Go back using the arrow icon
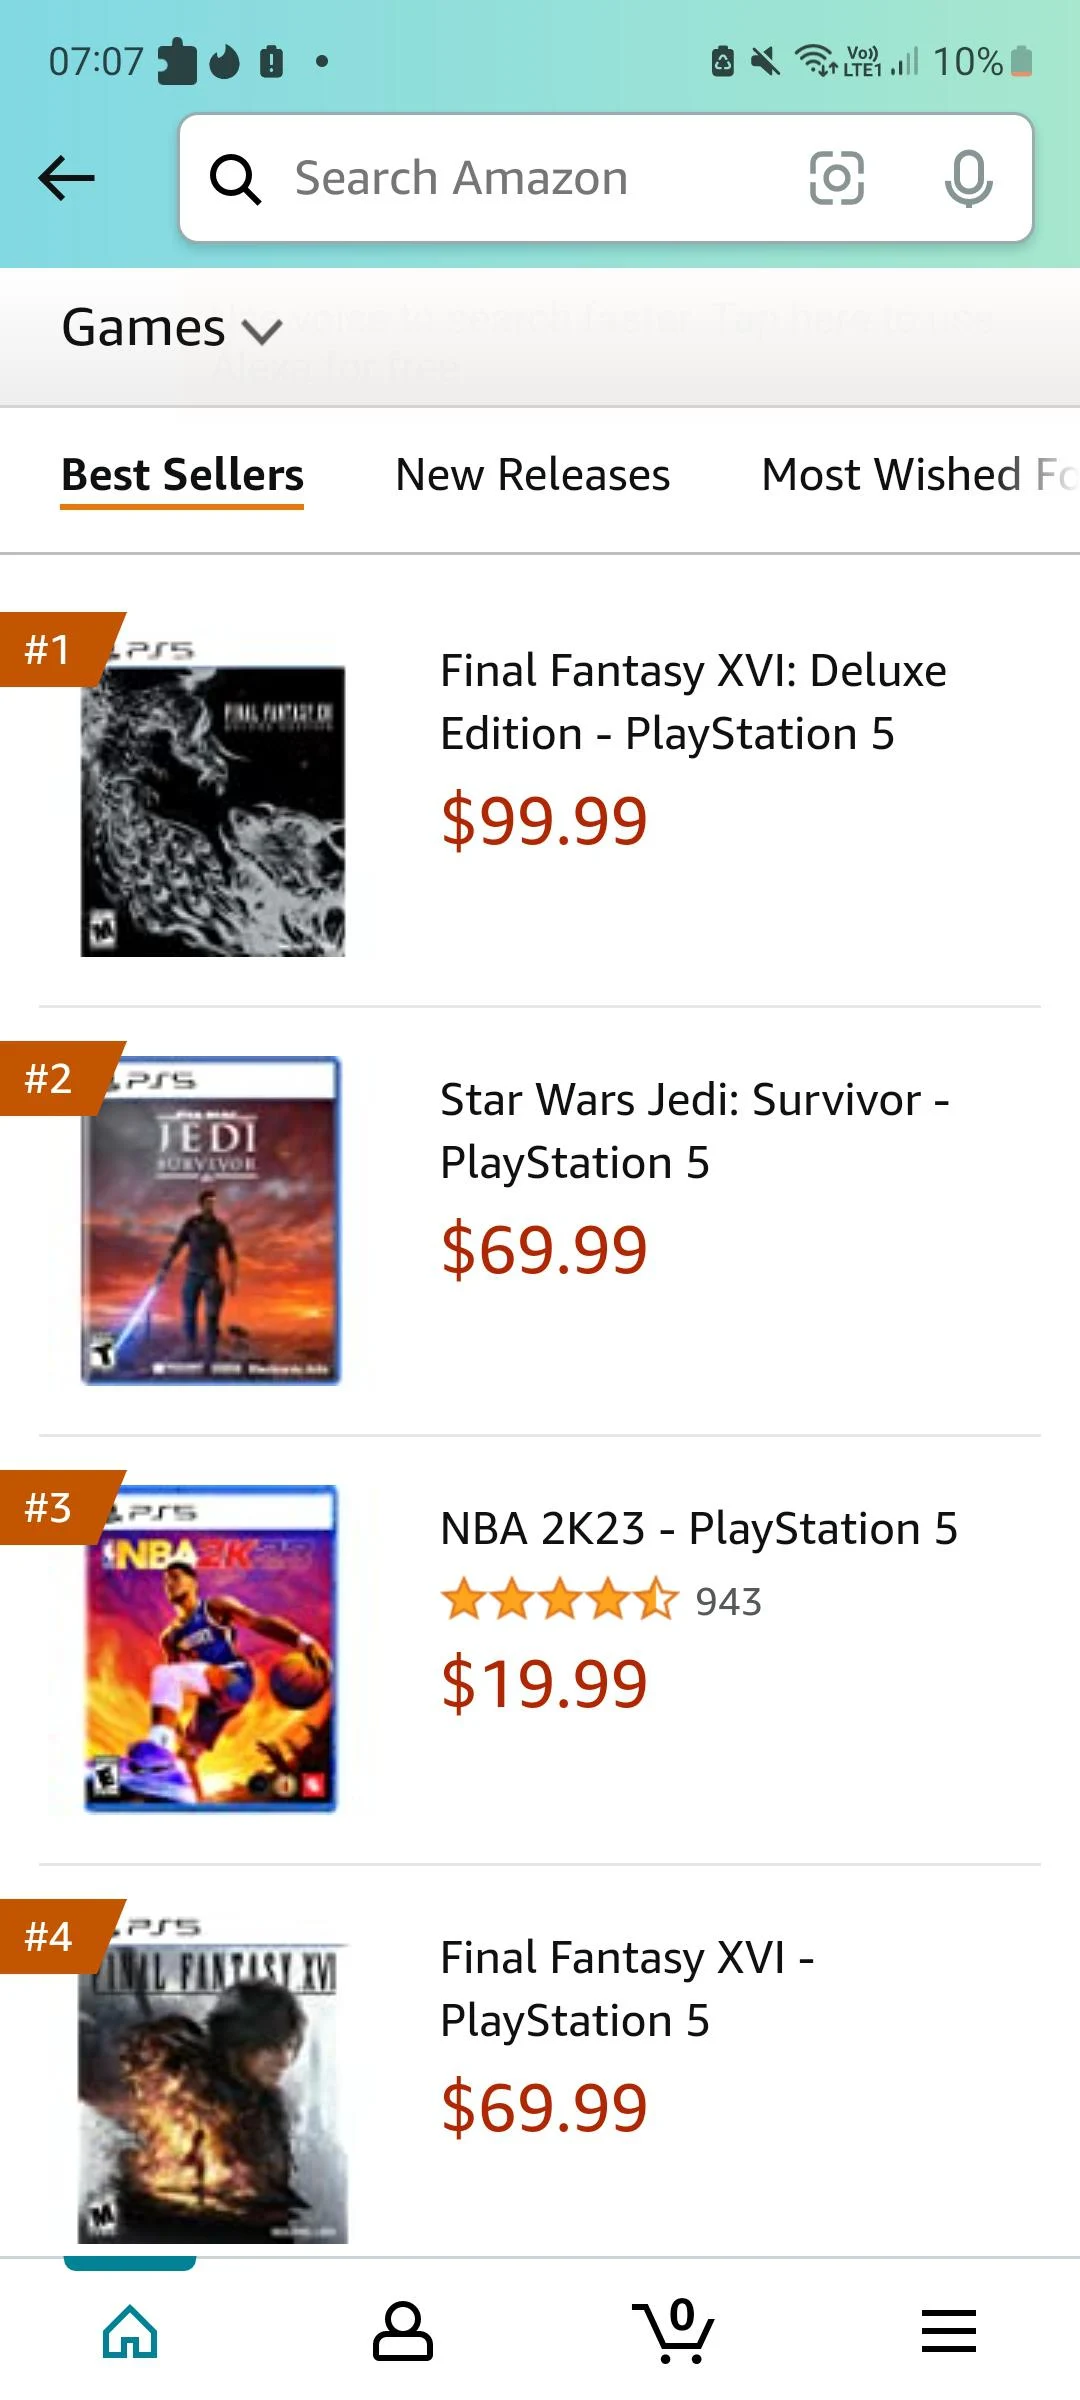This screenshot has width=1080, height=2400. tap(66, 177)
